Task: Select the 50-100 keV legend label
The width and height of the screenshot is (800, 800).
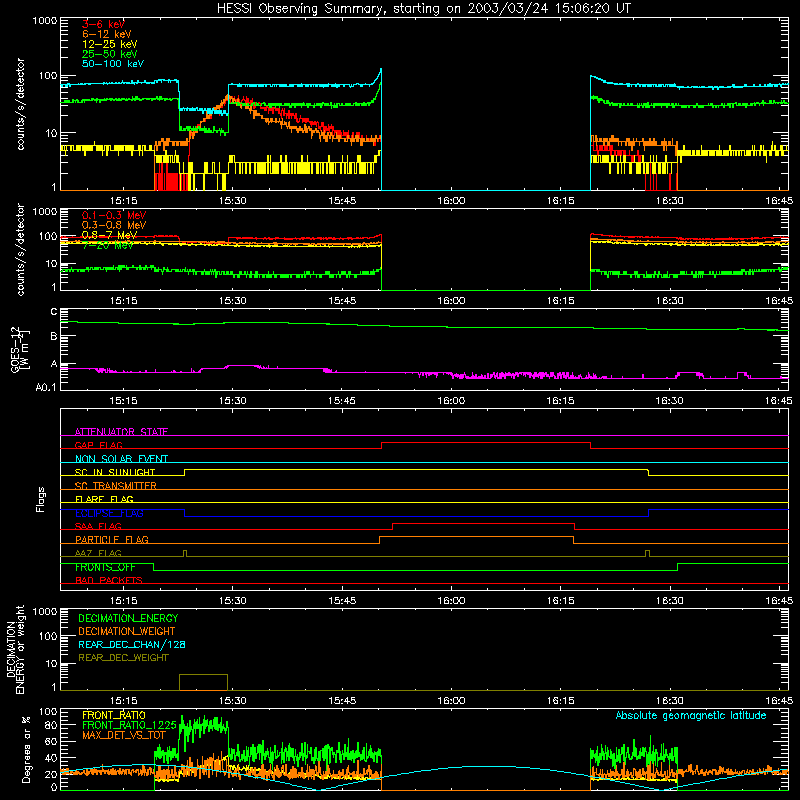Action: [x=113, y=64]
